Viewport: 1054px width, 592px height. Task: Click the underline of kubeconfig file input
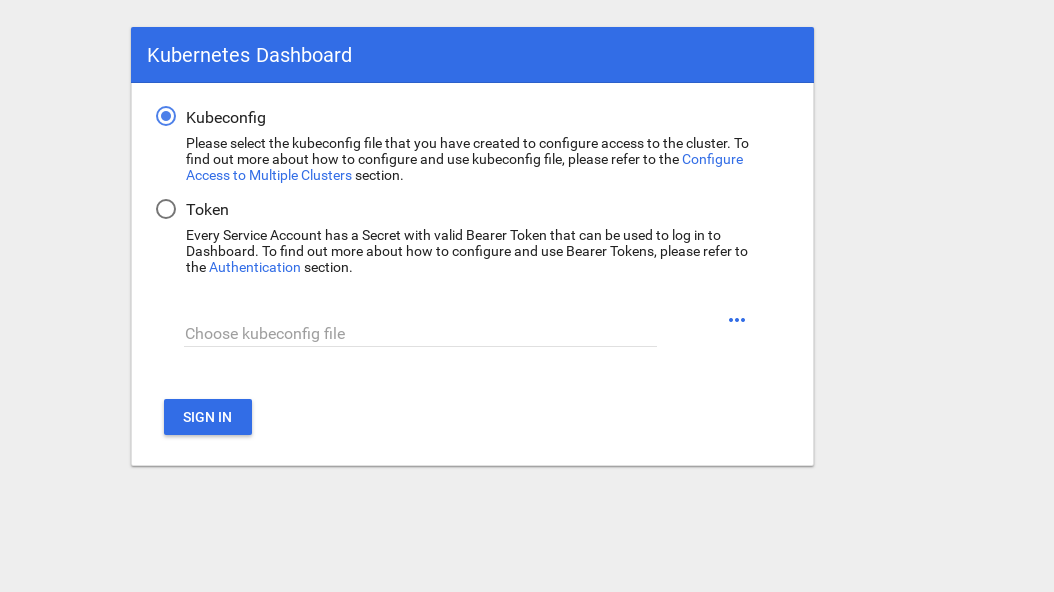[420, 346]
